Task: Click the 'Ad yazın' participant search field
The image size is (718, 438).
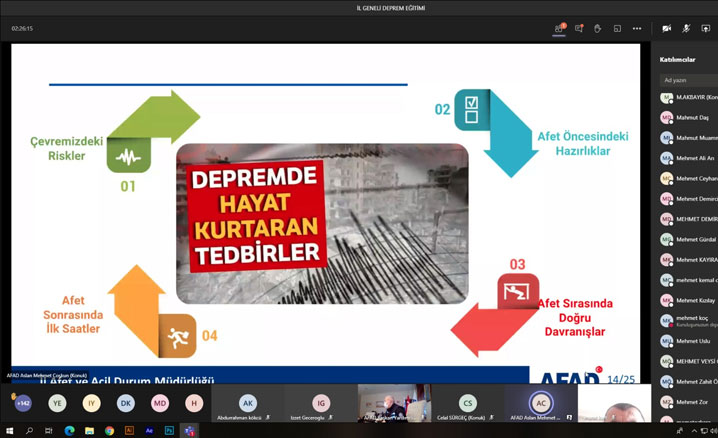Action: pyautogui.click(x=688, y=80)
